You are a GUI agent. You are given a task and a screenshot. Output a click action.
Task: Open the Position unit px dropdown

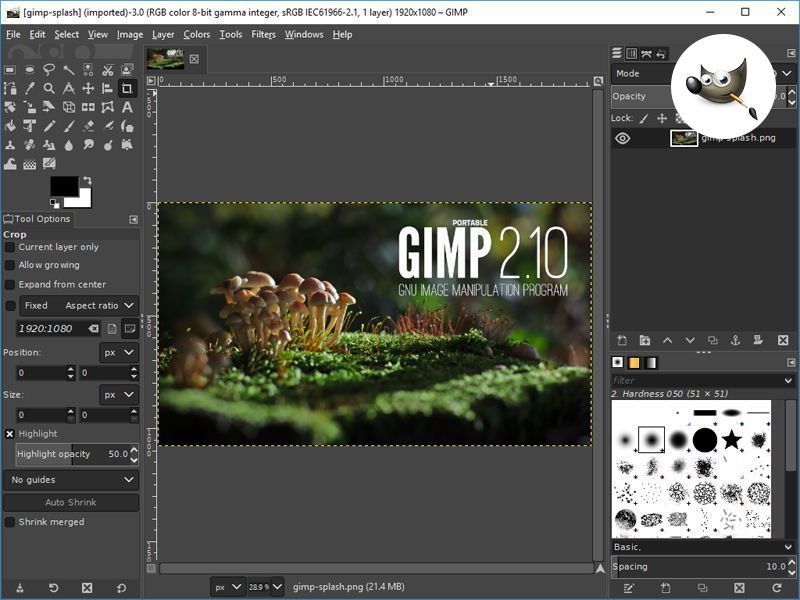tap(118, 353)
